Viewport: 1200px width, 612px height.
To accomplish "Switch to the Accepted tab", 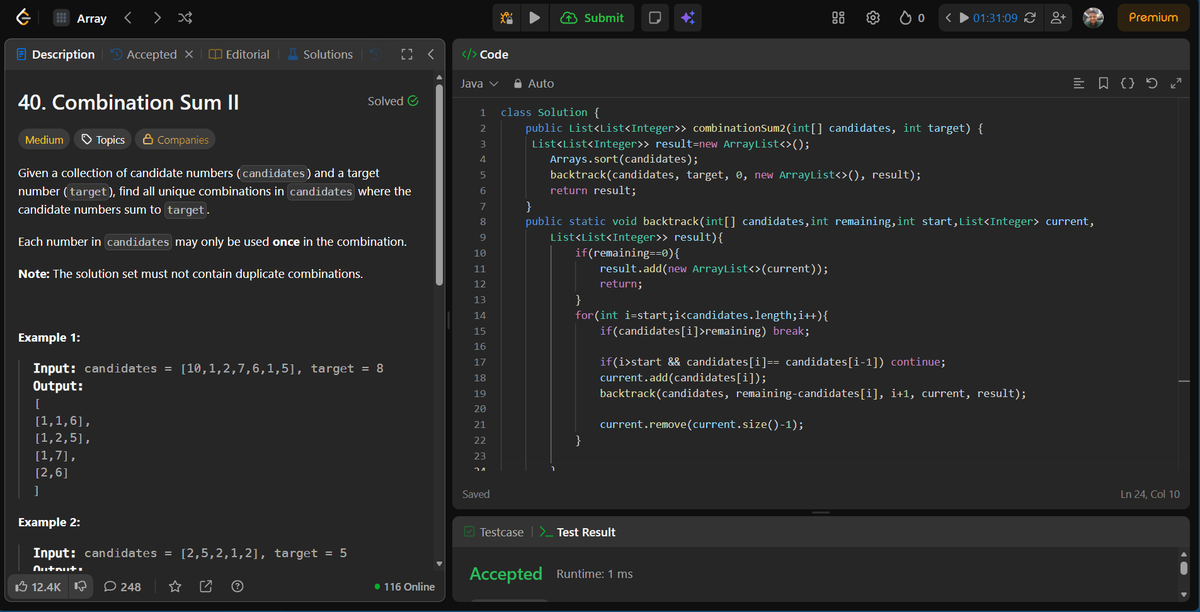I will (x=143, y=54).
